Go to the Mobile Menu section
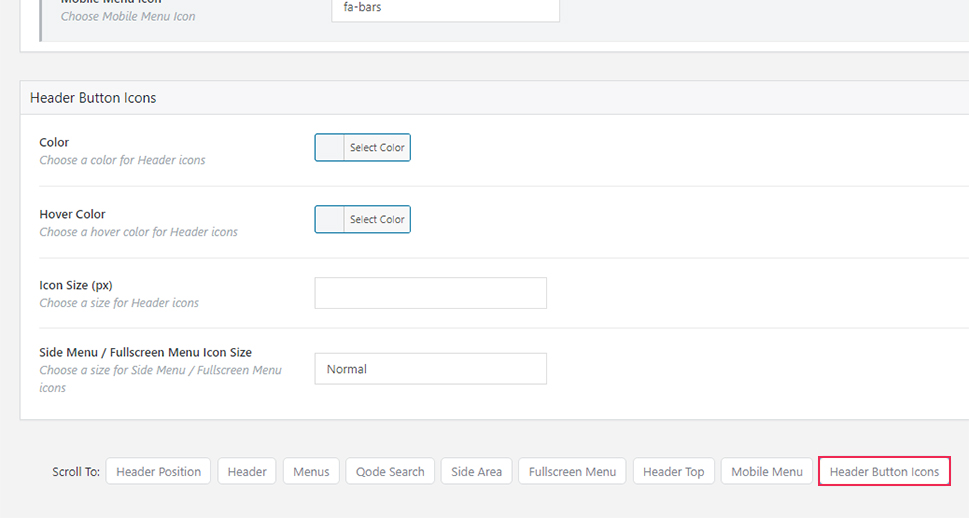 coord(767,472)
